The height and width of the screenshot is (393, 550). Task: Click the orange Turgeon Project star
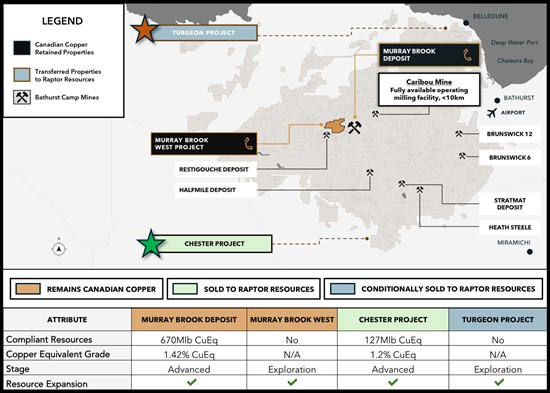144,30
